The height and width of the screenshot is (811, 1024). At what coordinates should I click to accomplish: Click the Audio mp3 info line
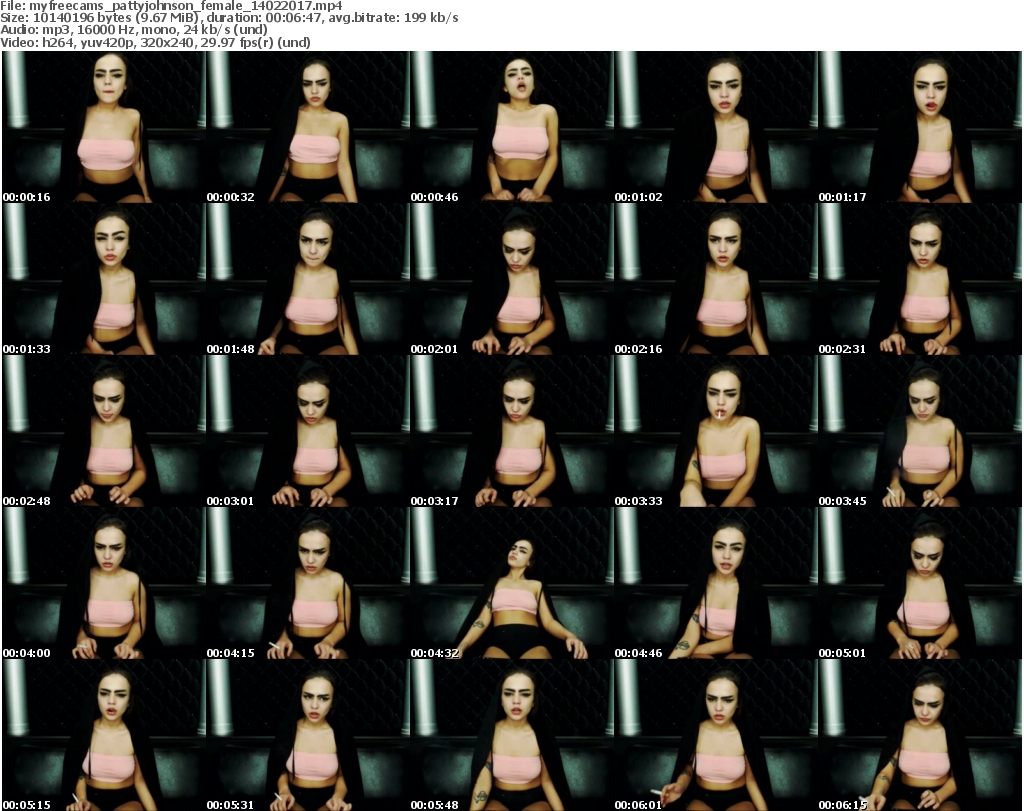pyautogui.click(x=134, y=30)
